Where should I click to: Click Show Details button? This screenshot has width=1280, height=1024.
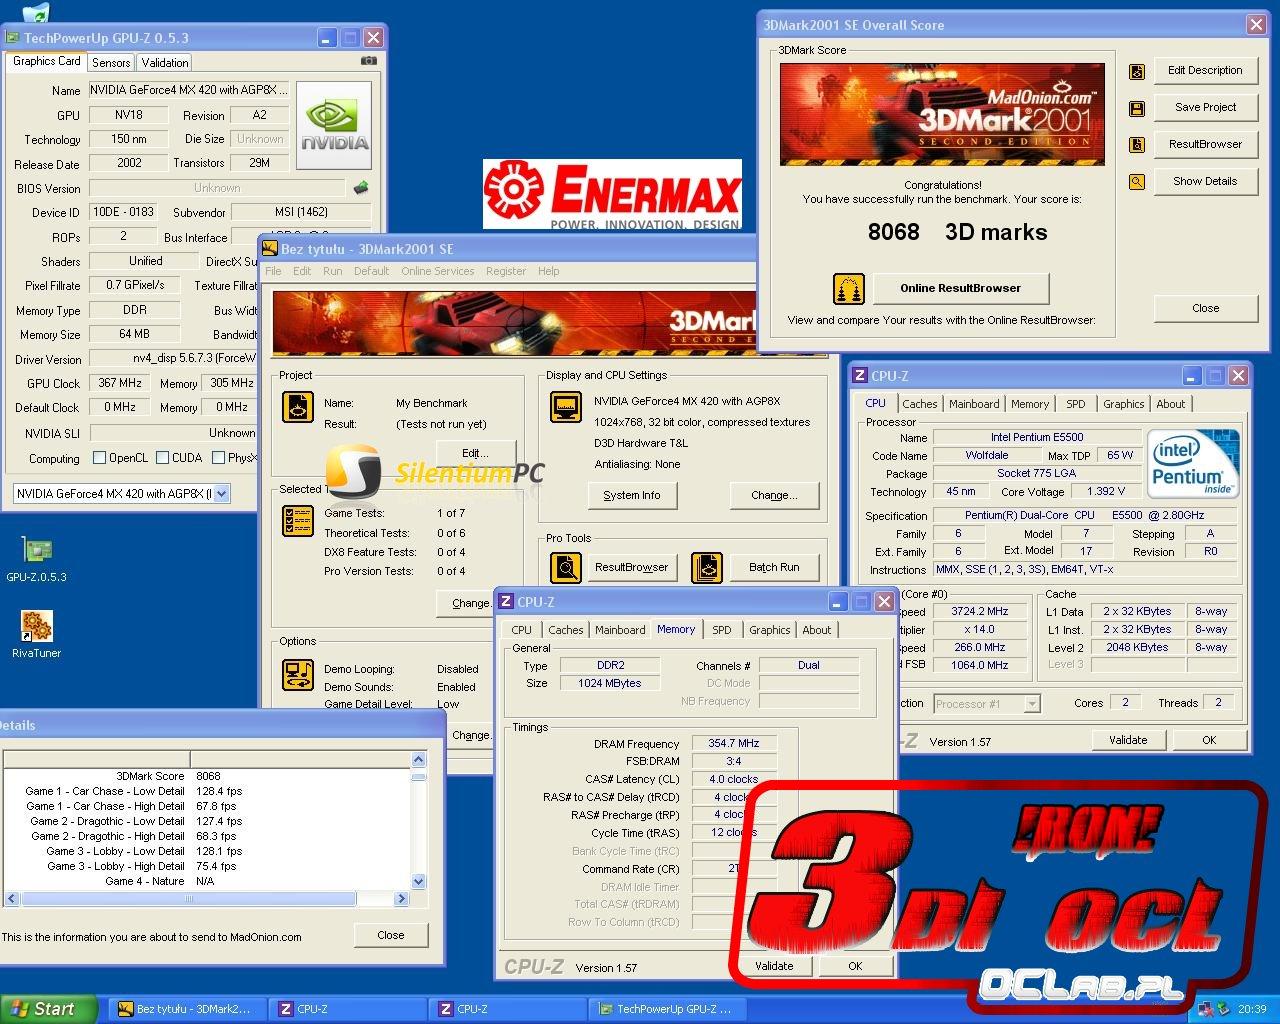tap(1205, 182)
